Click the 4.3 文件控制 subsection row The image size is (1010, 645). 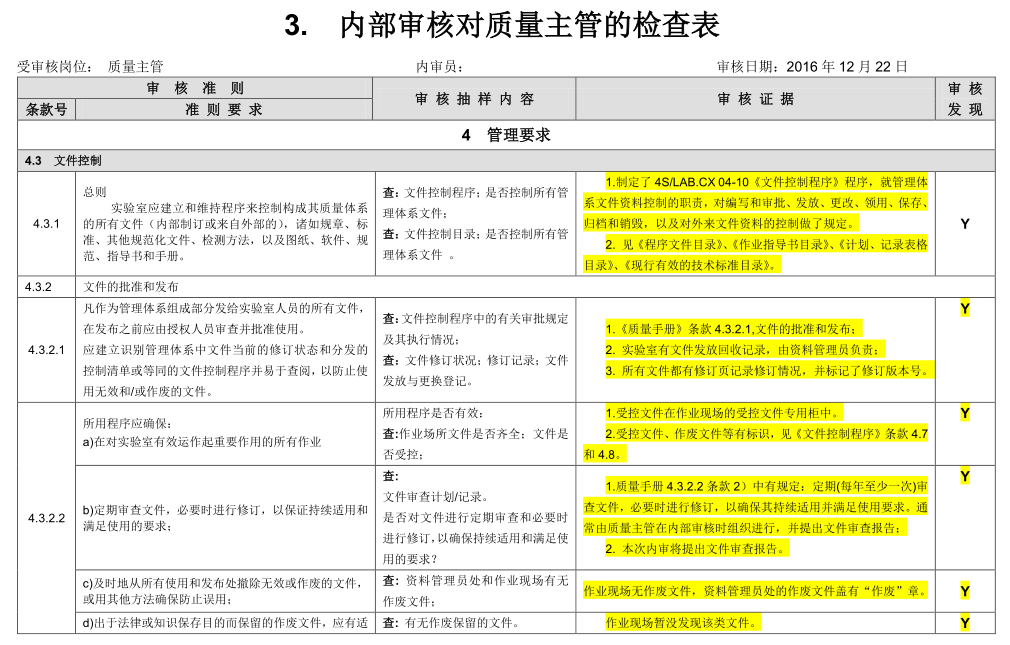tap(506, 160)
